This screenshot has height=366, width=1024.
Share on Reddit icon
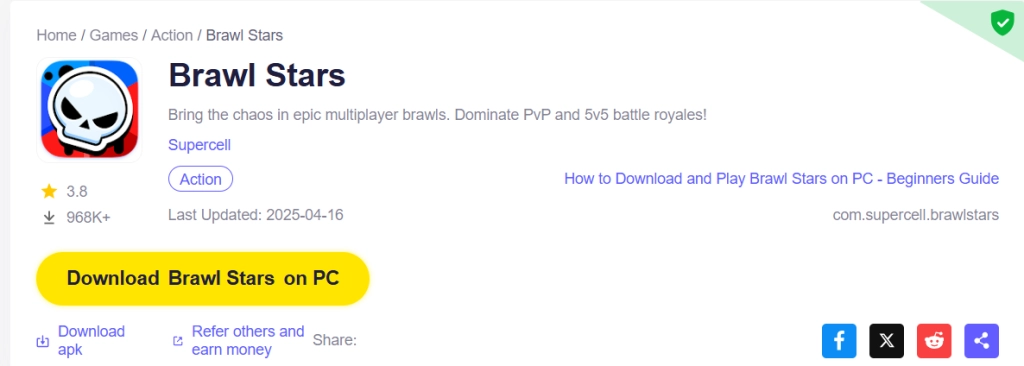935,341
